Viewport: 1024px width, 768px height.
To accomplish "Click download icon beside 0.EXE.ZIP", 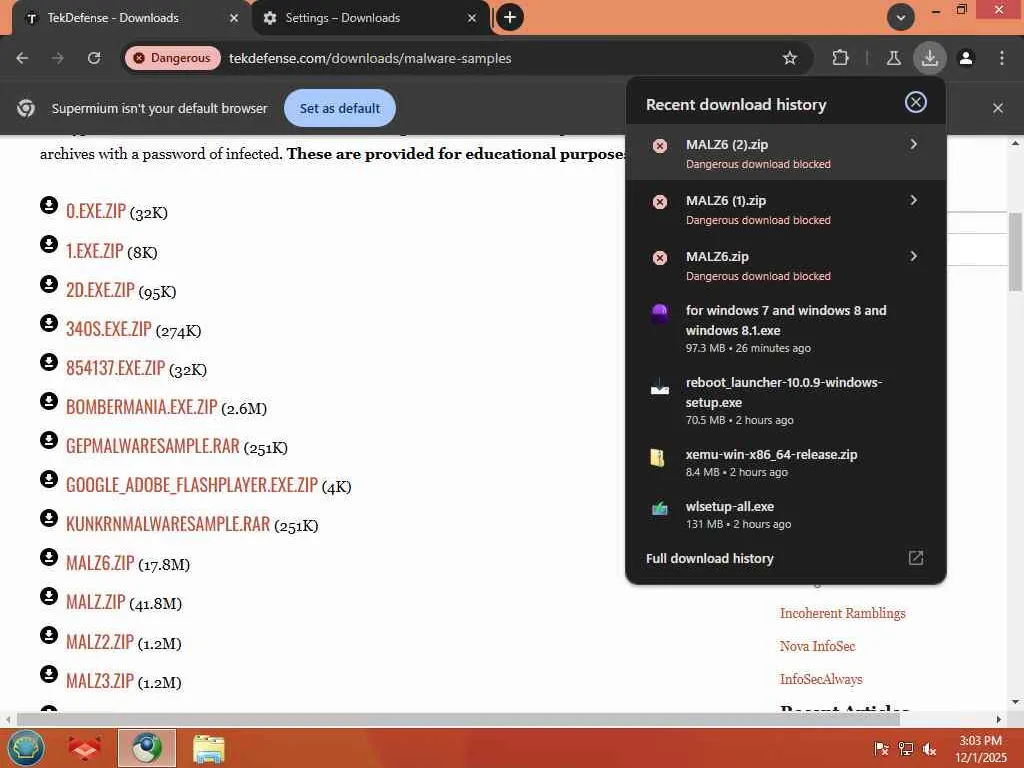I will pos(49,205).
